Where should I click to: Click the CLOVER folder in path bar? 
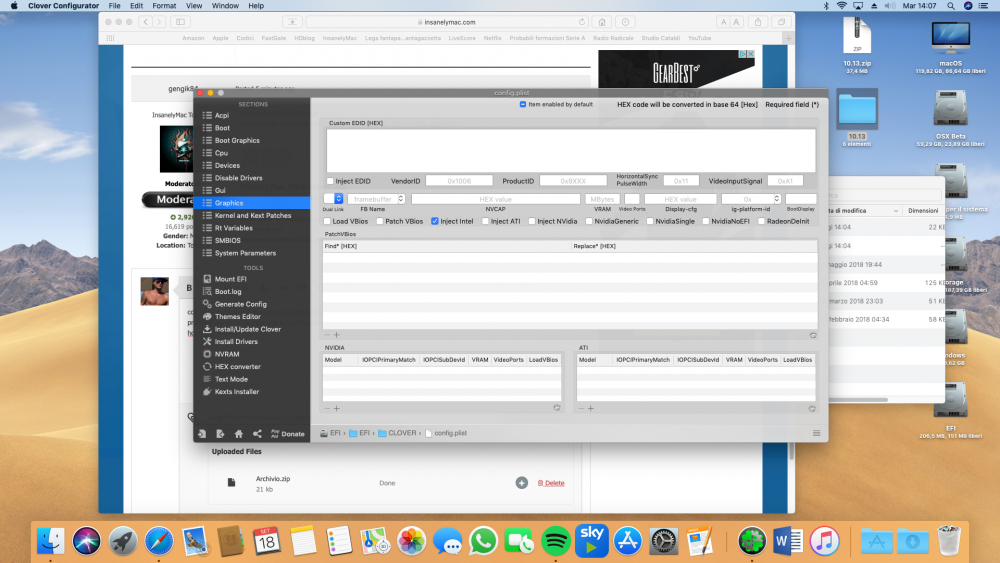click(x=397, y=433)
